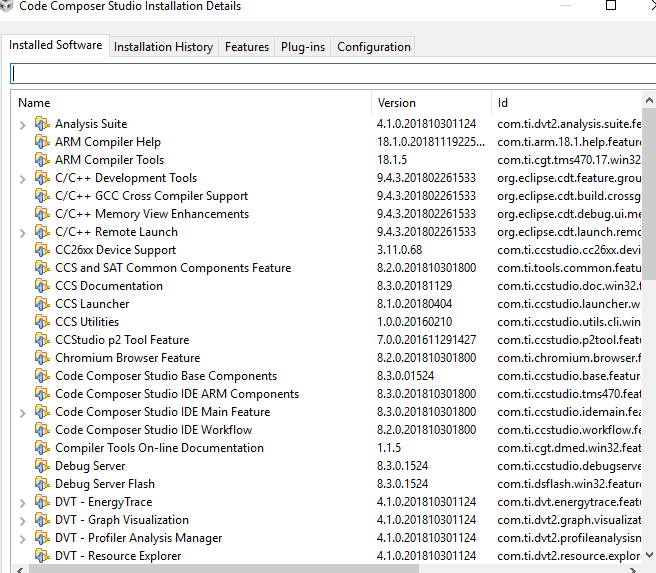Click the CCS and SAT Common Components icon

[x=42, y=268]
